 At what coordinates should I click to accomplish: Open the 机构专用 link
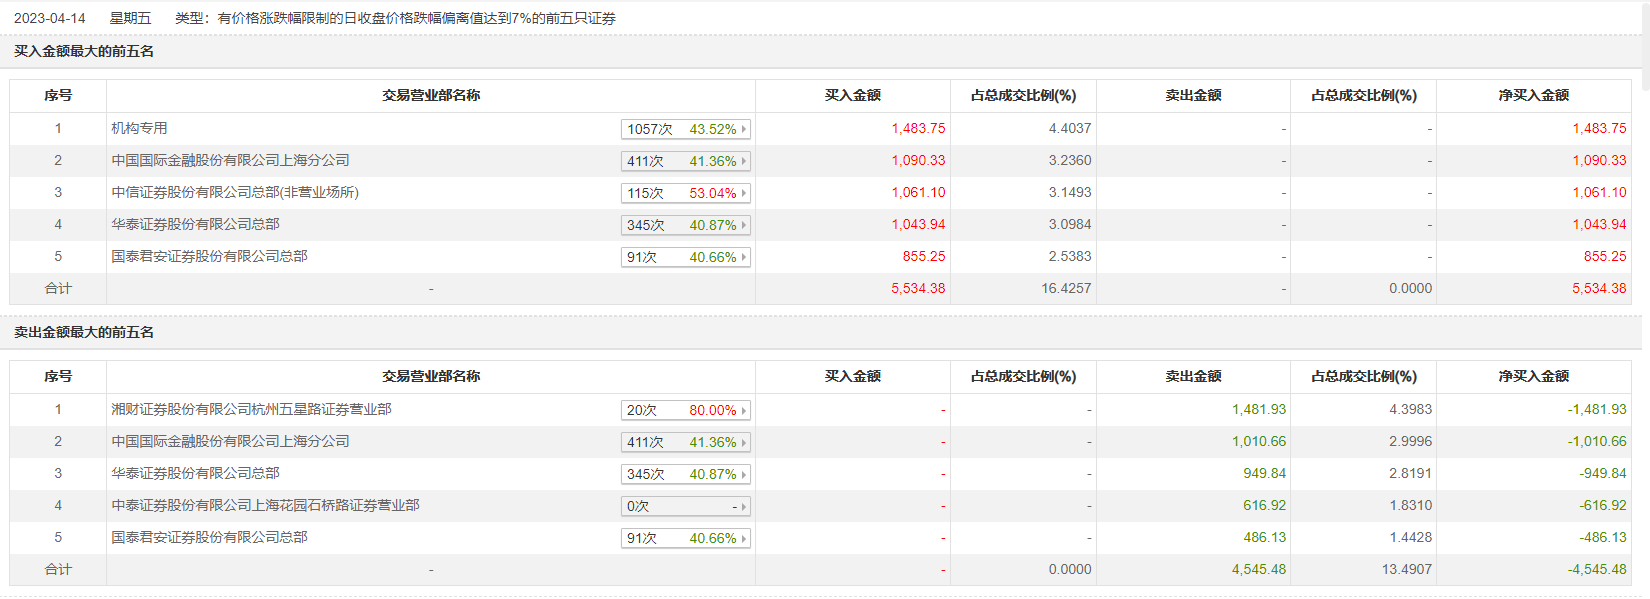click(x=139, y=129)
